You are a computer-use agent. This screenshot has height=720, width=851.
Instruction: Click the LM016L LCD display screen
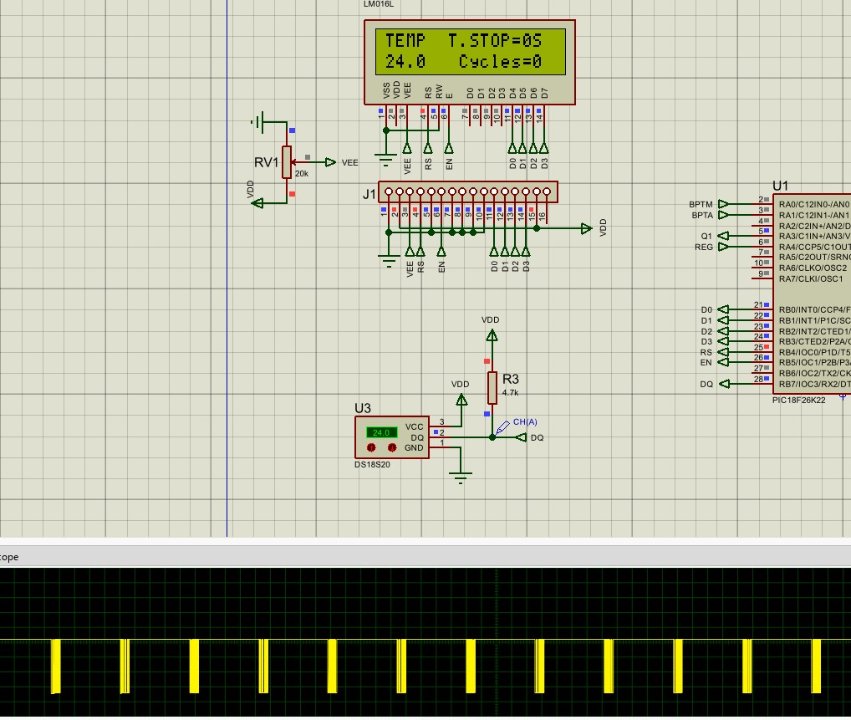click(x=469, y=51)
